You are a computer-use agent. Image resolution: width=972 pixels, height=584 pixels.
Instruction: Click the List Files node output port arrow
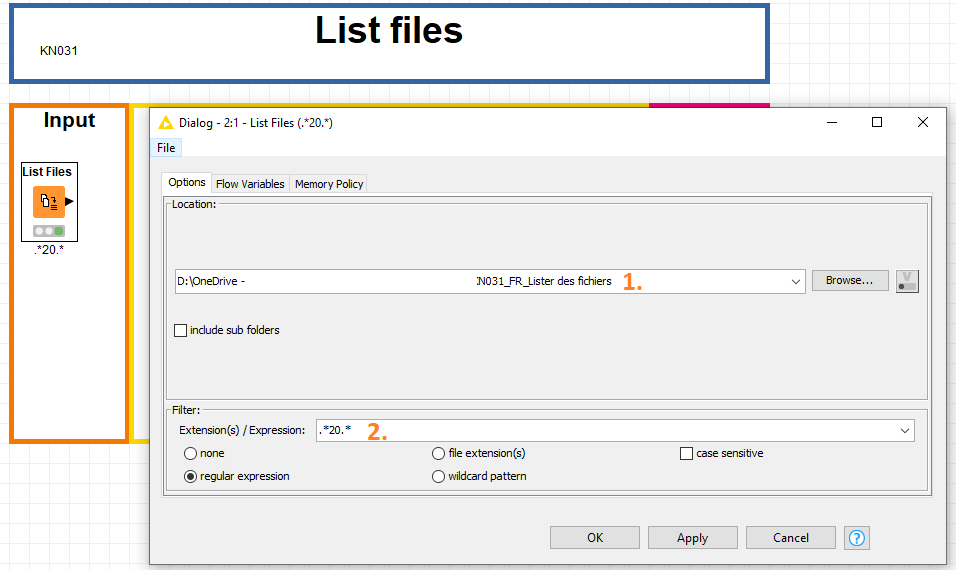[x=70, y=201]
